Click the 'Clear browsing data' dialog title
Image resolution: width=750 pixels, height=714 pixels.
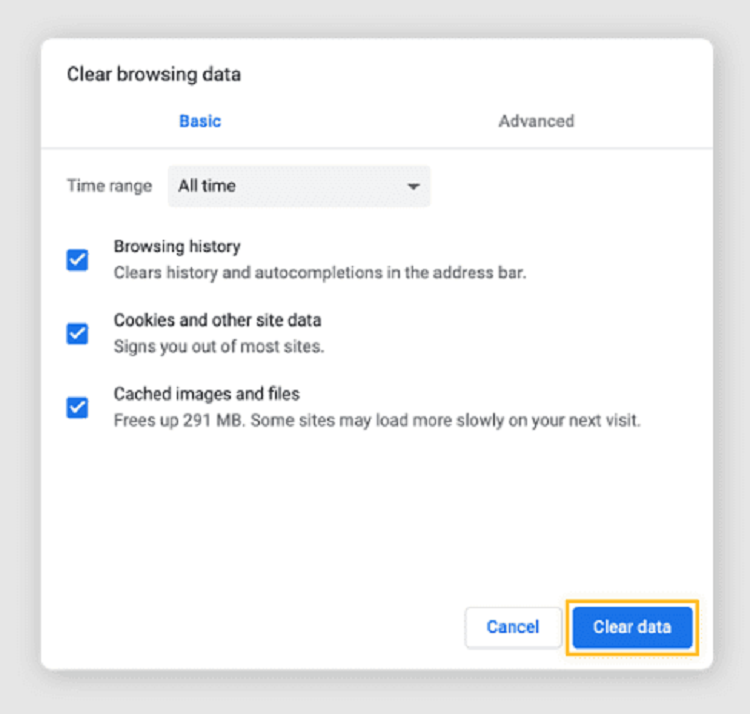coord(153,74)
